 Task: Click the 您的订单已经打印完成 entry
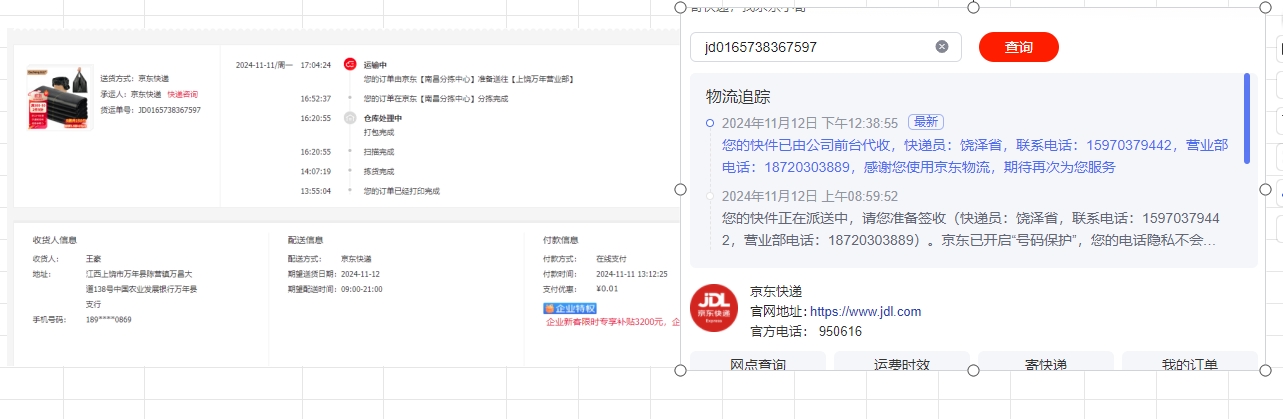(401, 191)
